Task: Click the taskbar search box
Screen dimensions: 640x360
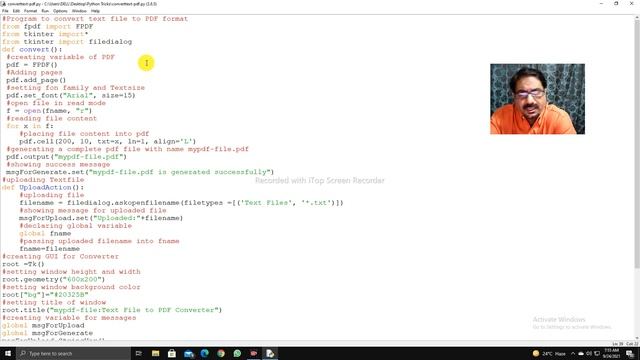Action: 73,353
